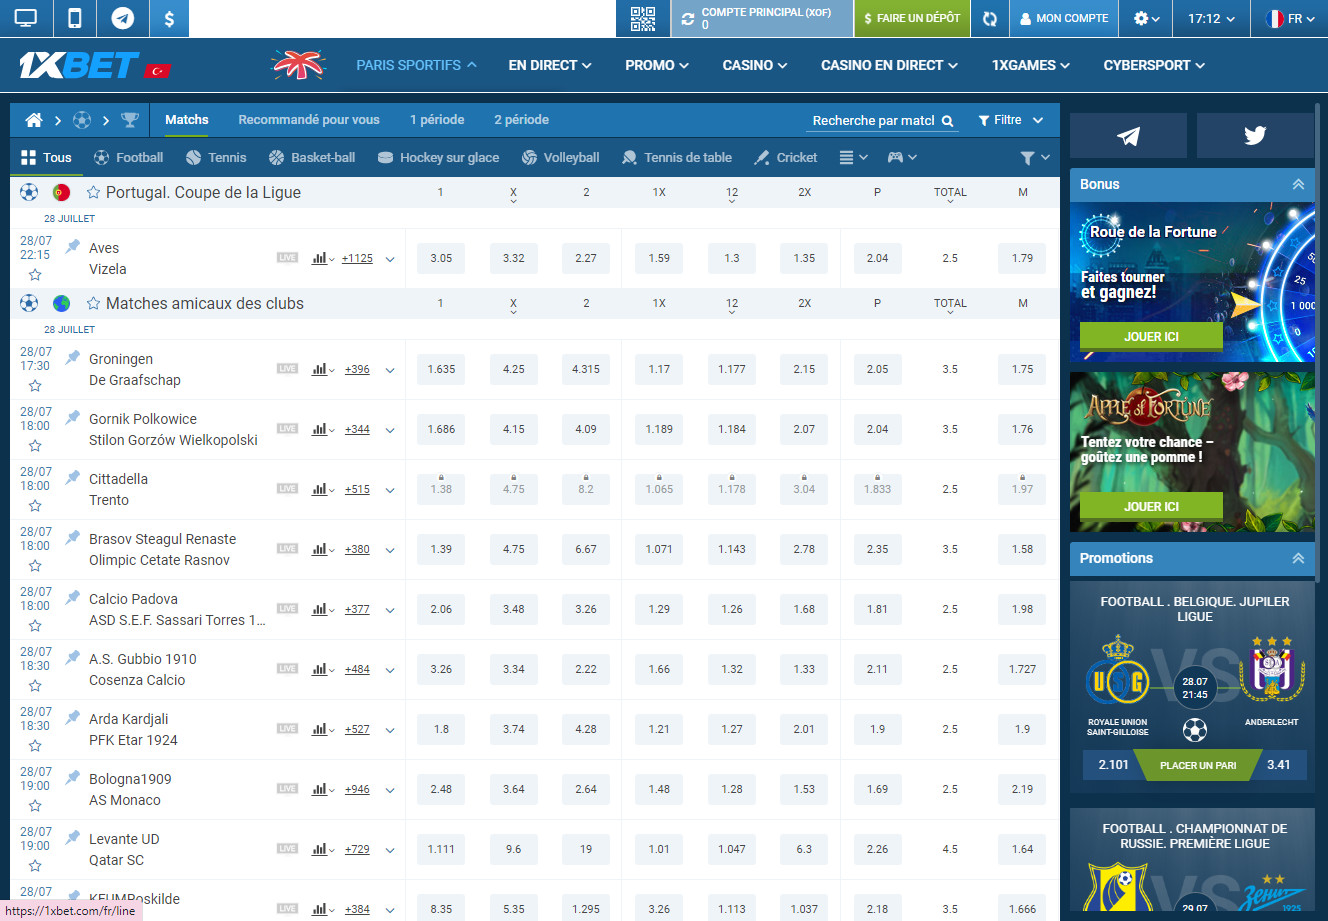Screen dimensions: 1328x921
Task: Bet on draw 4.25 in Groningen match
Action: (514, 369)
